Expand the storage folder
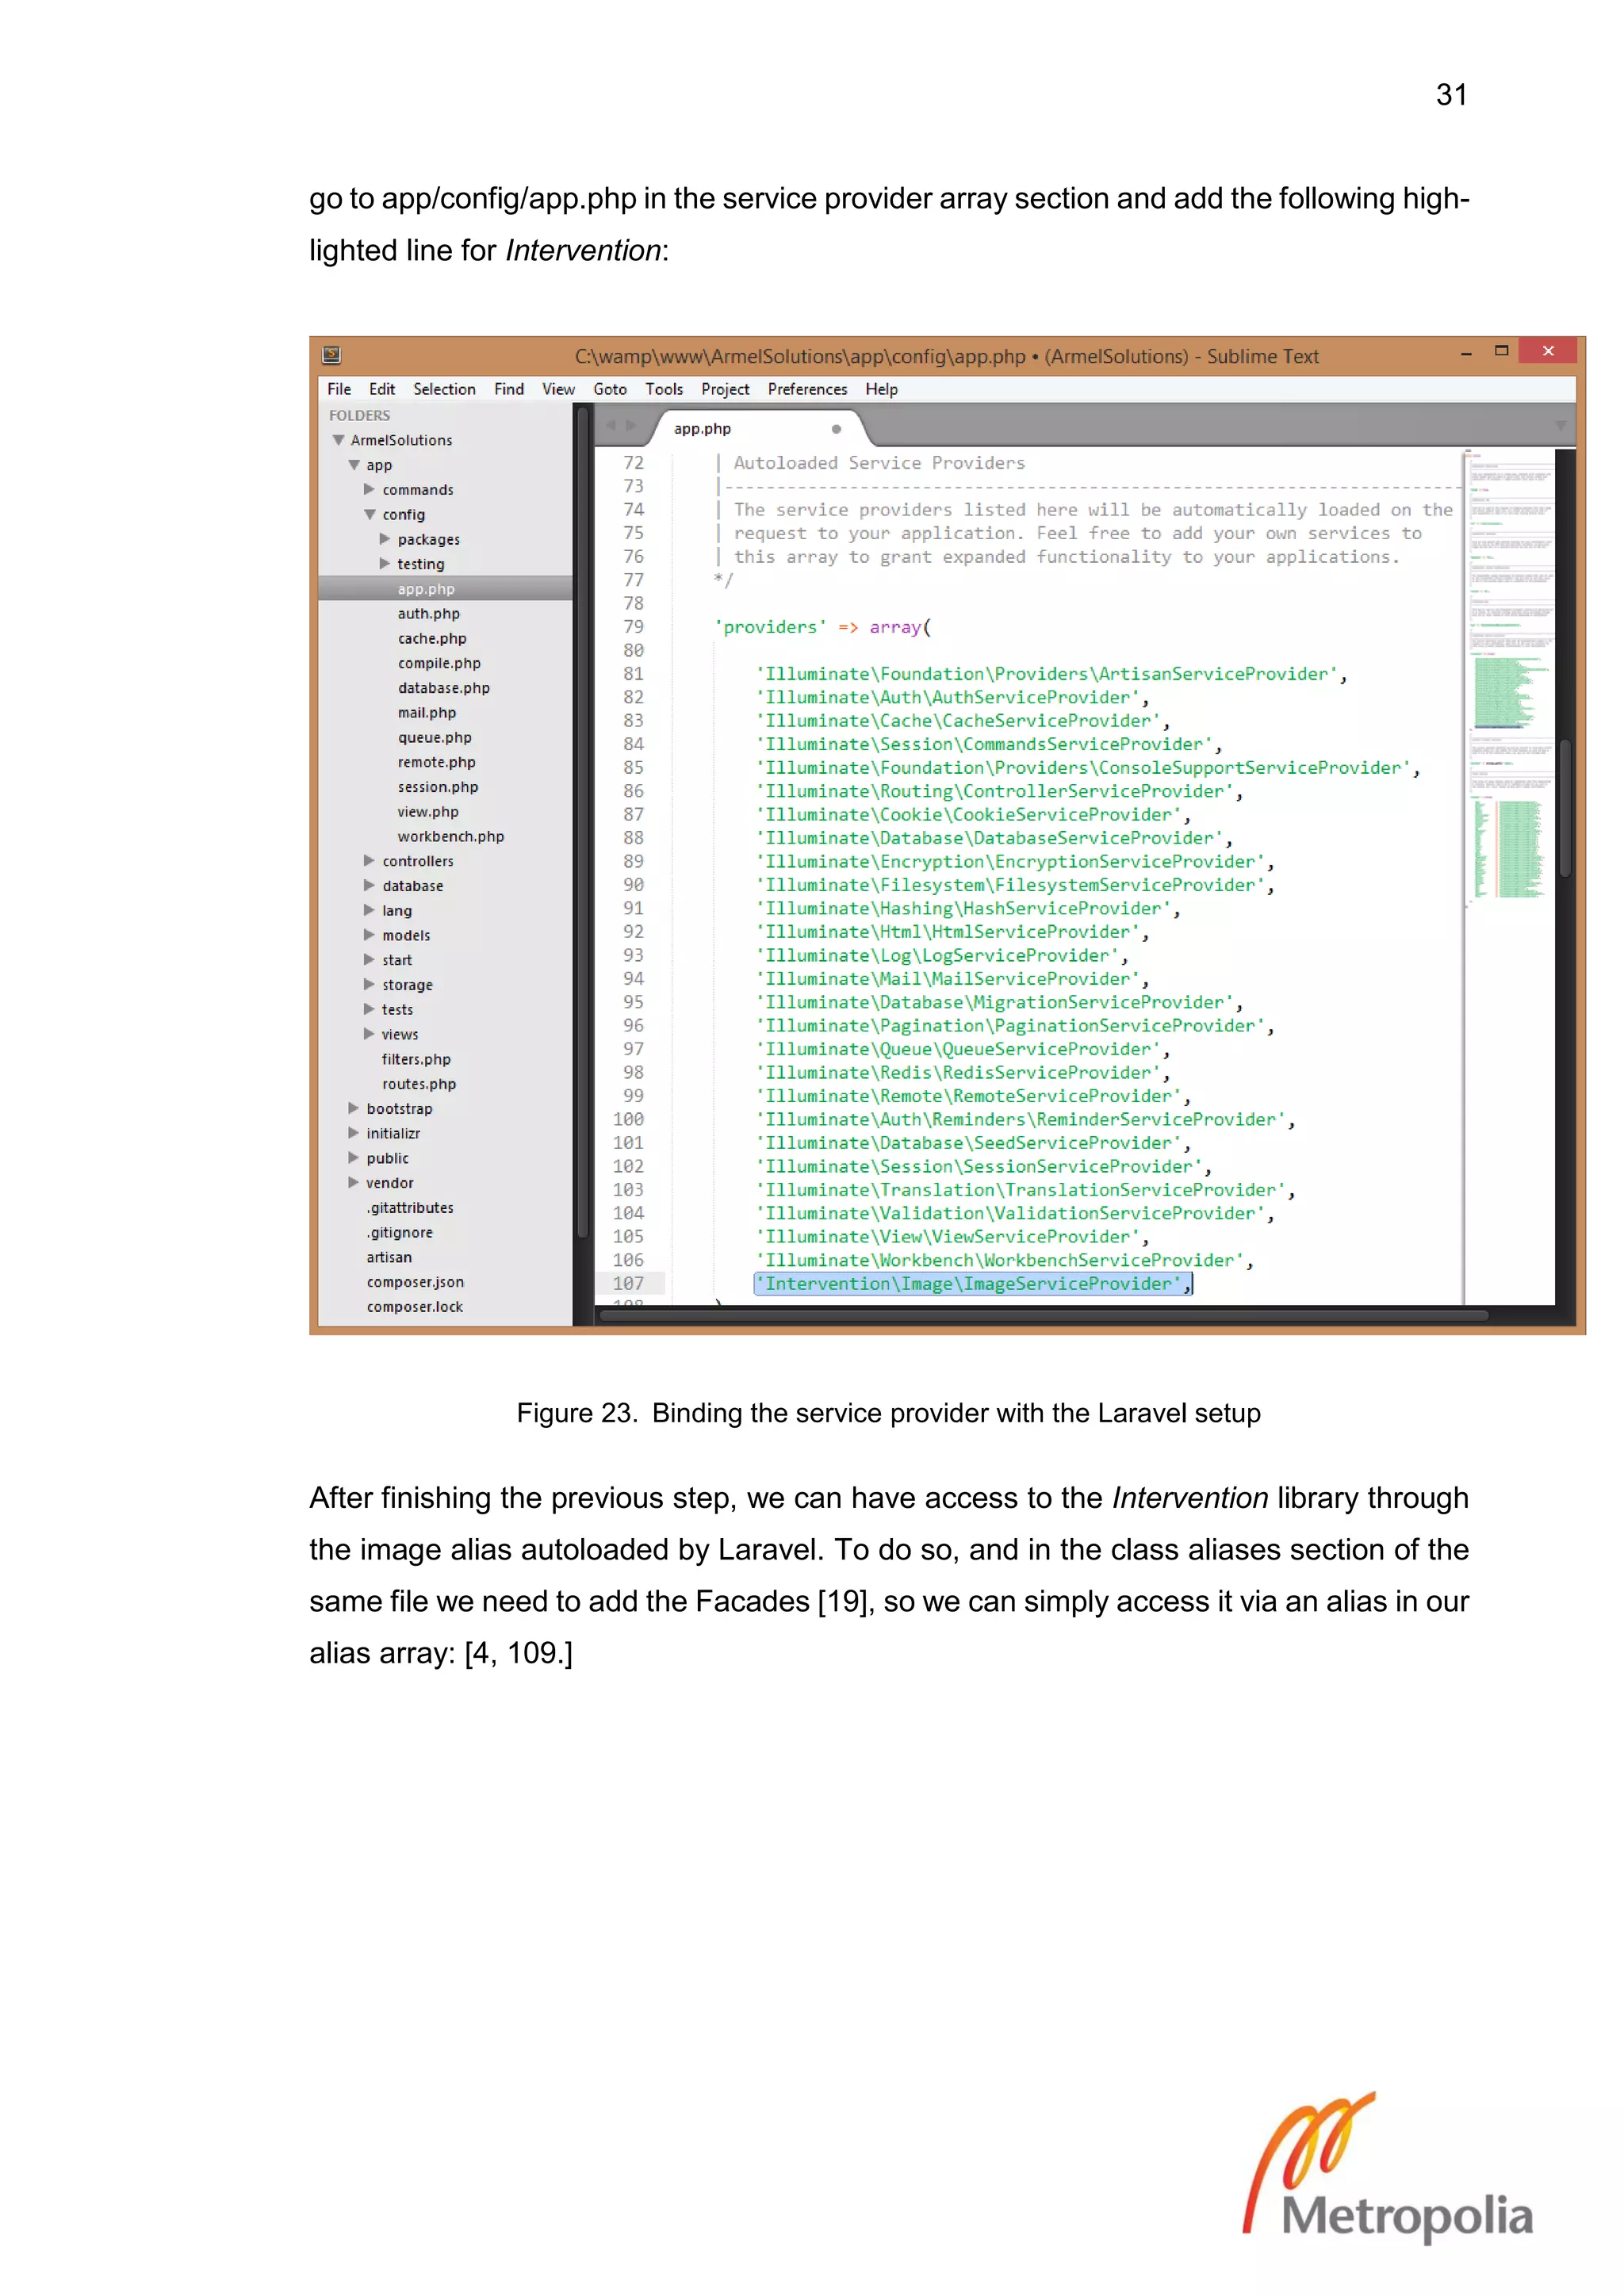This screenshot has width=1624, height=2296. [x=369, y=985]
